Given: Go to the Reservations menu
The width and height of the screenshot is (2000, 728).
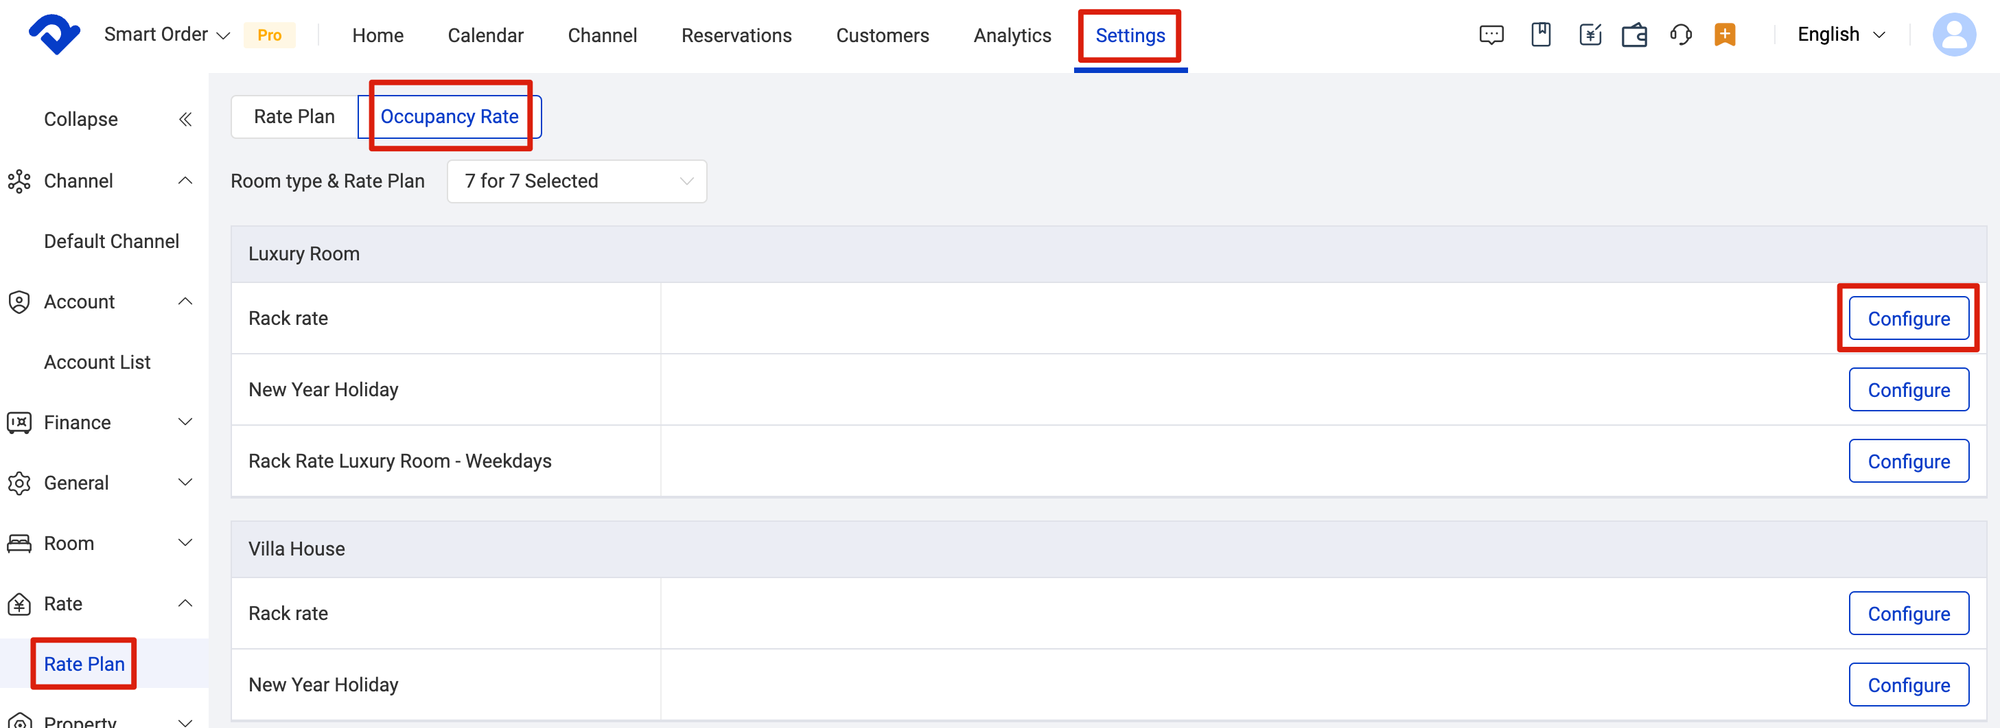Looking at the screenshot, I should click(736, 36).
